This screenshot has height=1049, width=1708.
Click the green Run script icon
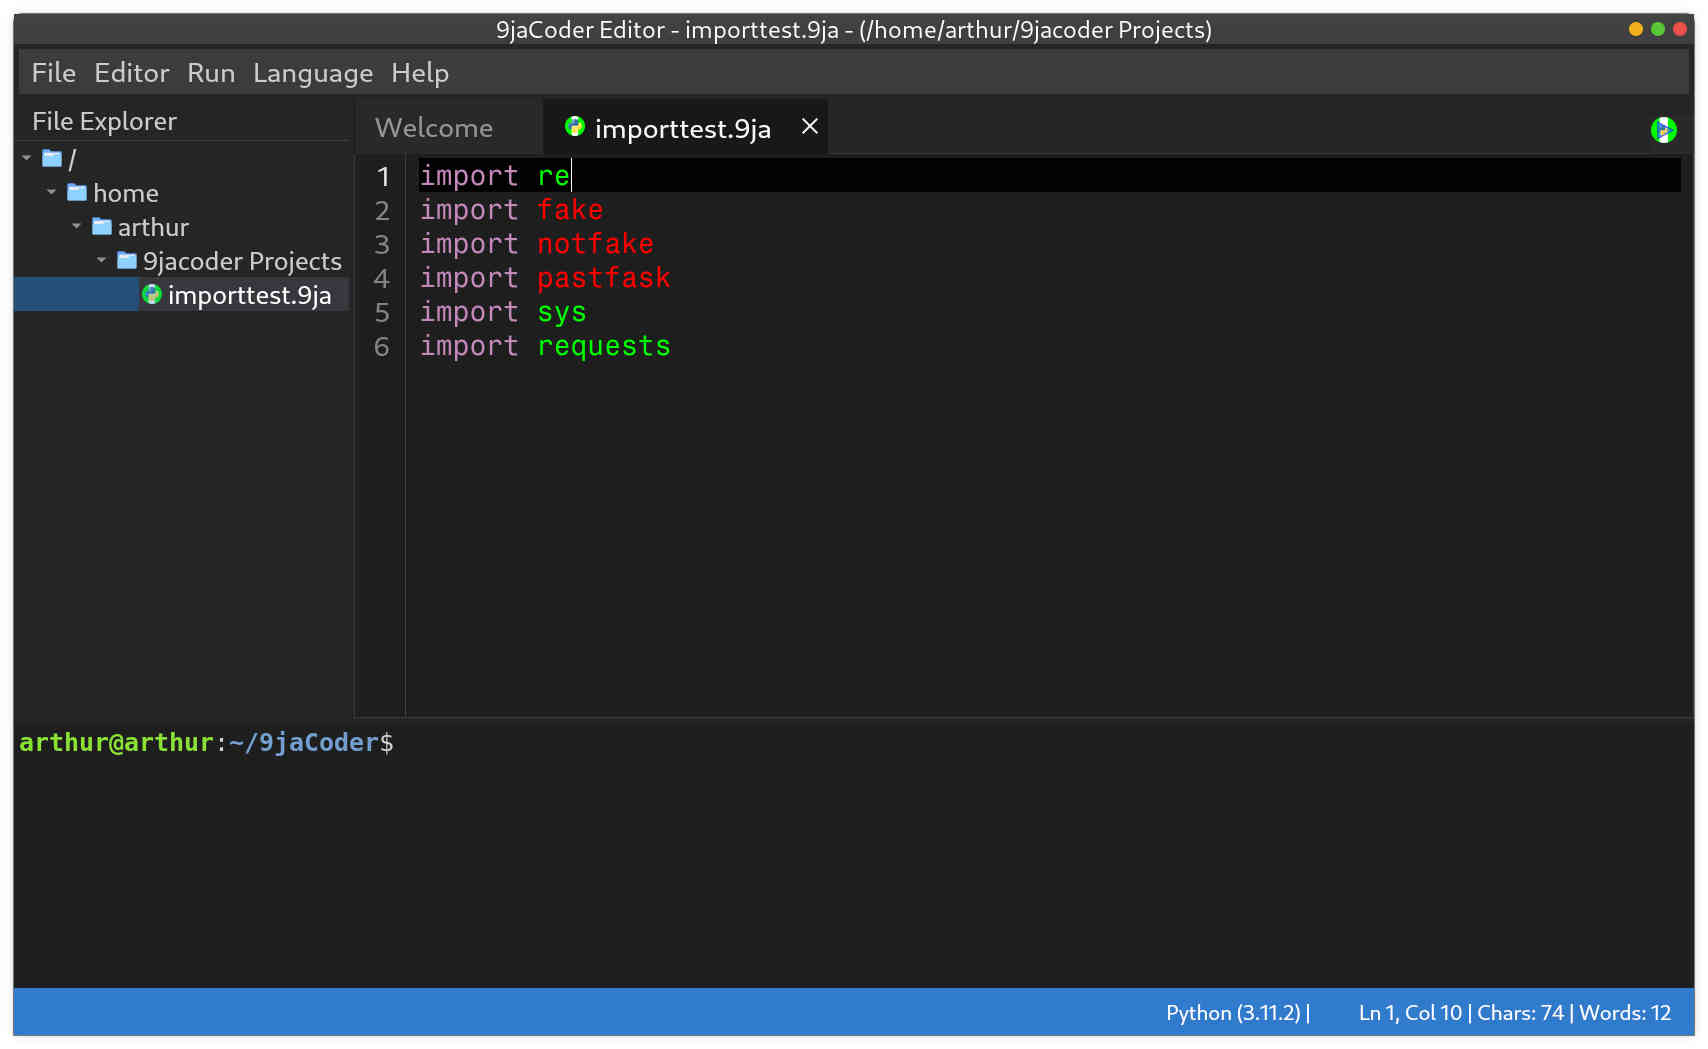1663,129
